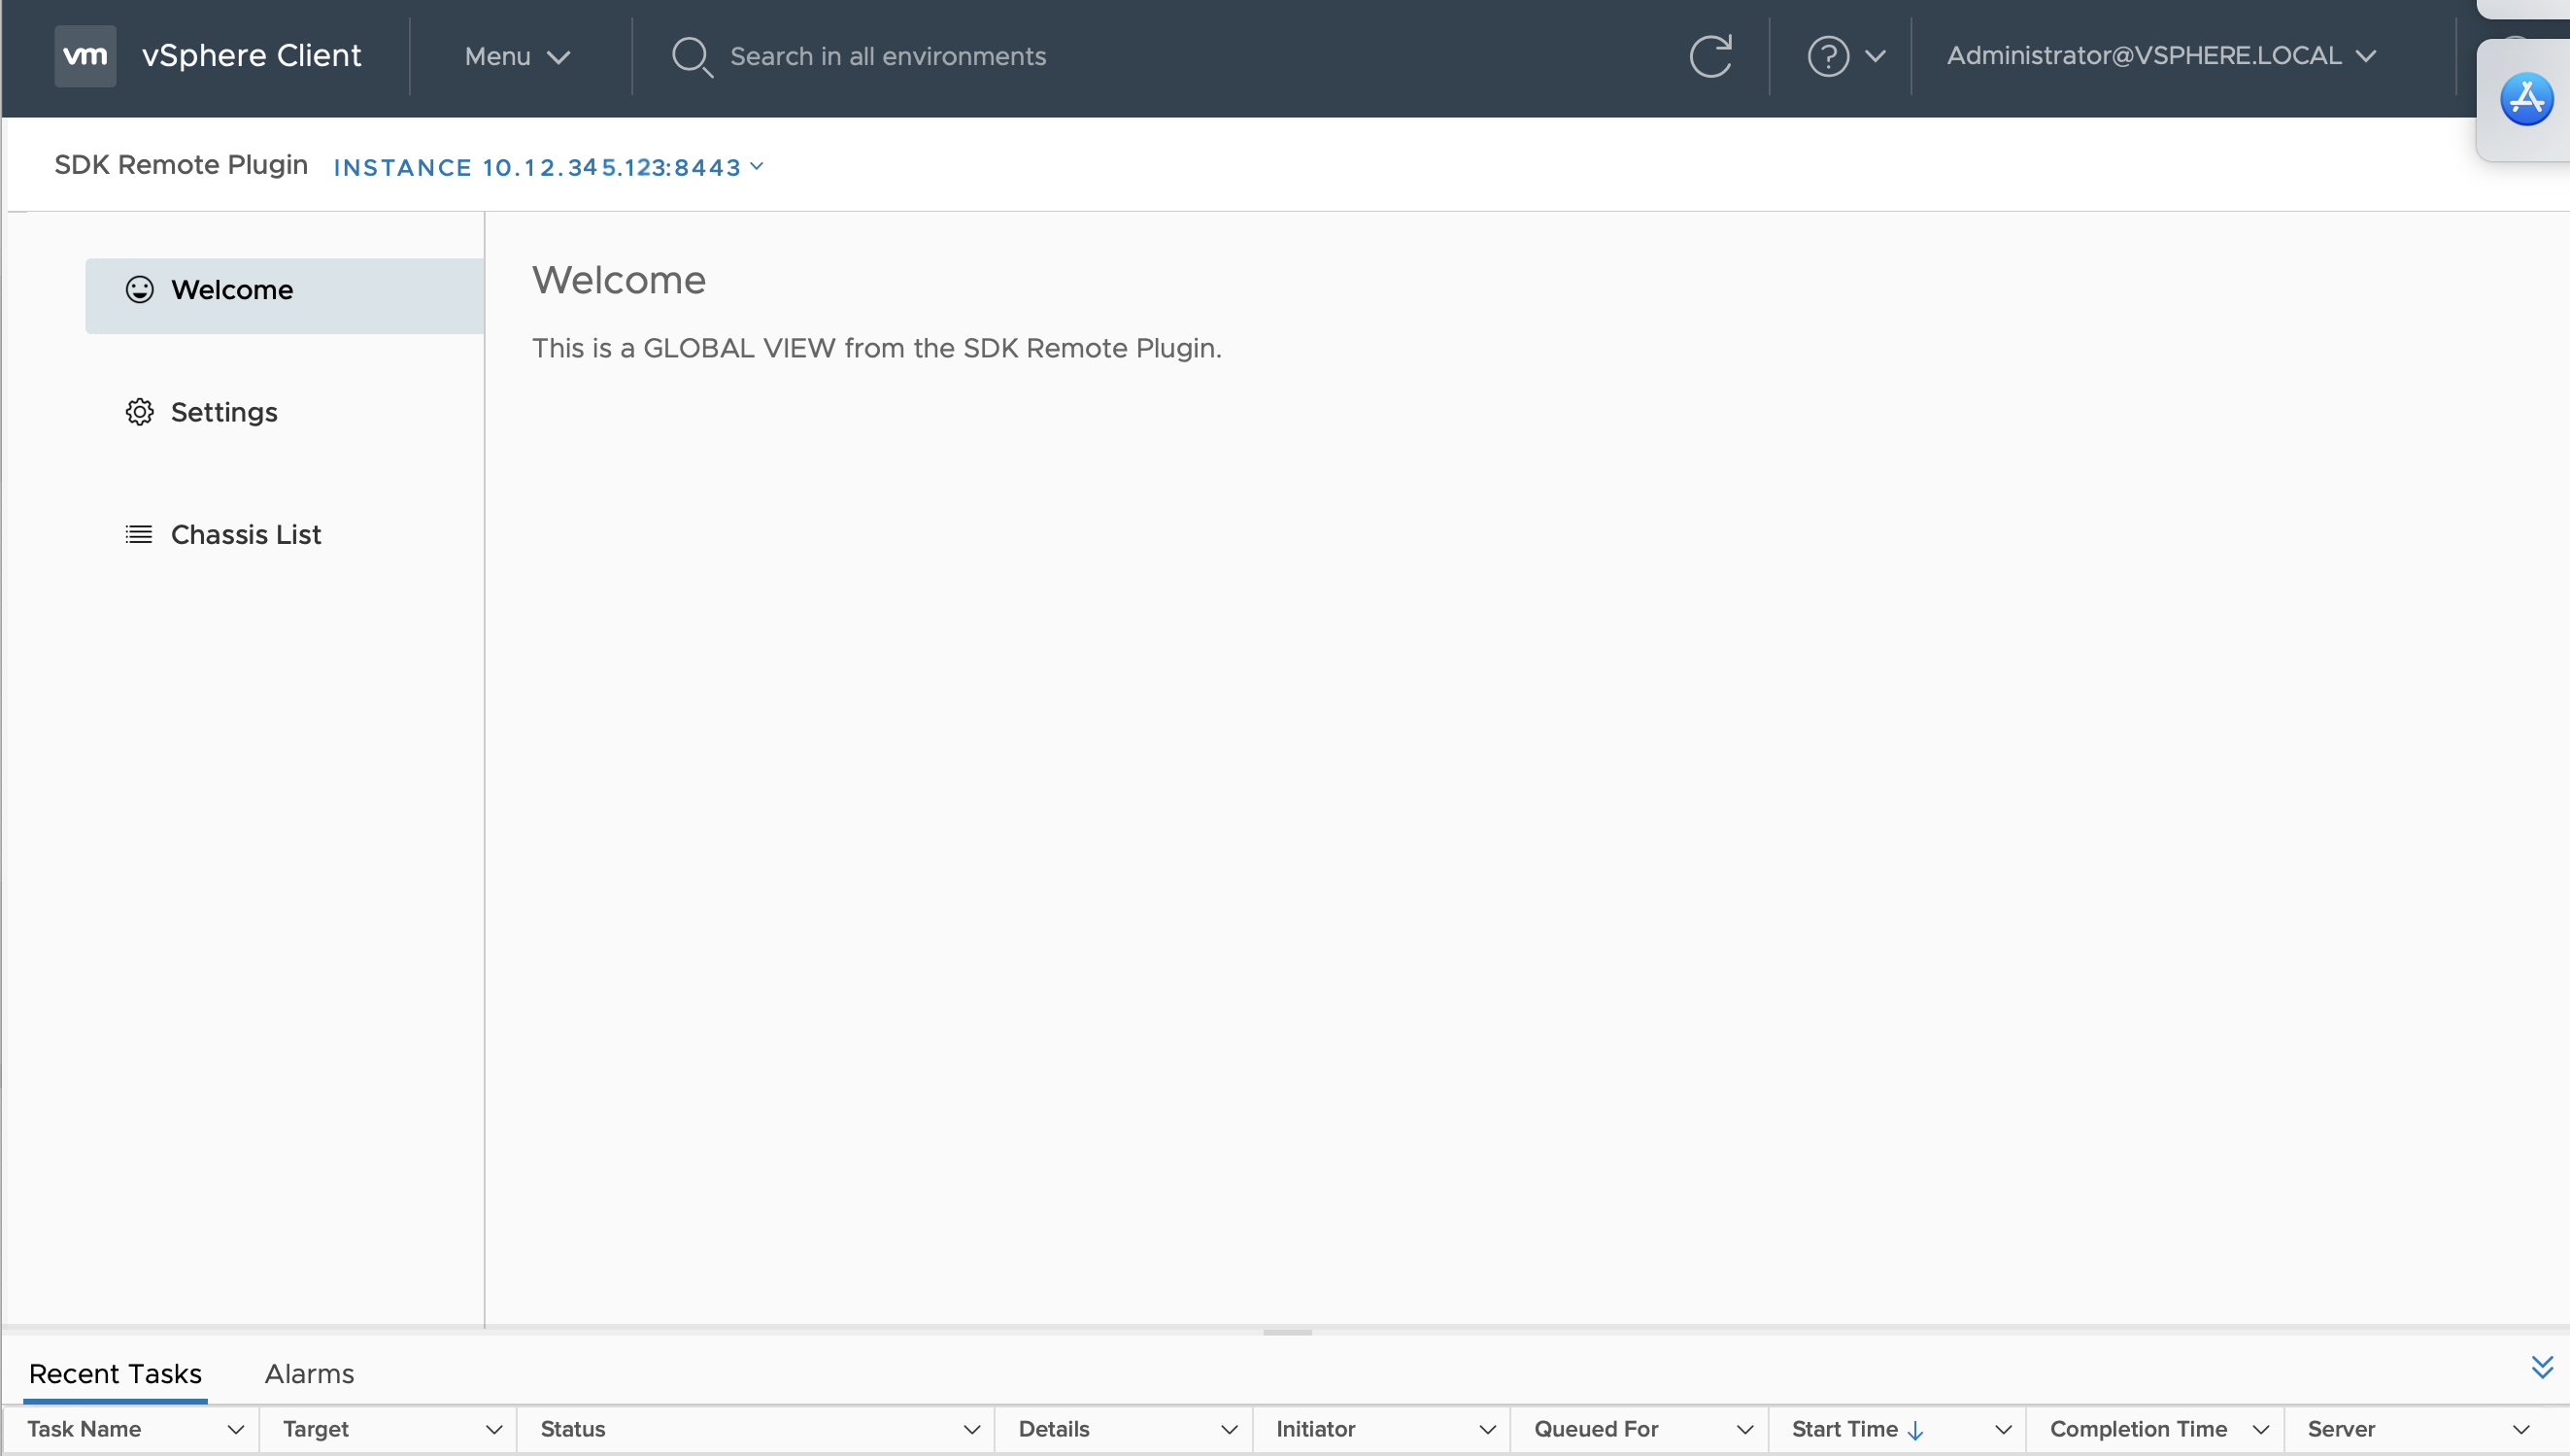This screenshot has height=1456, width=2570.
Task: Click the vSphere Client title link
Action: [x=252, y=56]
